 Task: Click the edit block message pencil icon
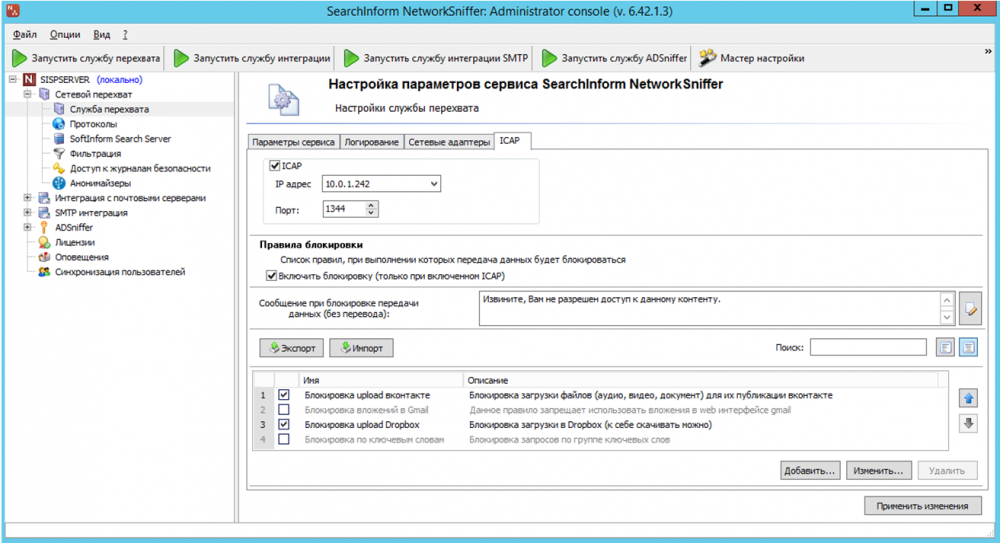coord(970,309)
